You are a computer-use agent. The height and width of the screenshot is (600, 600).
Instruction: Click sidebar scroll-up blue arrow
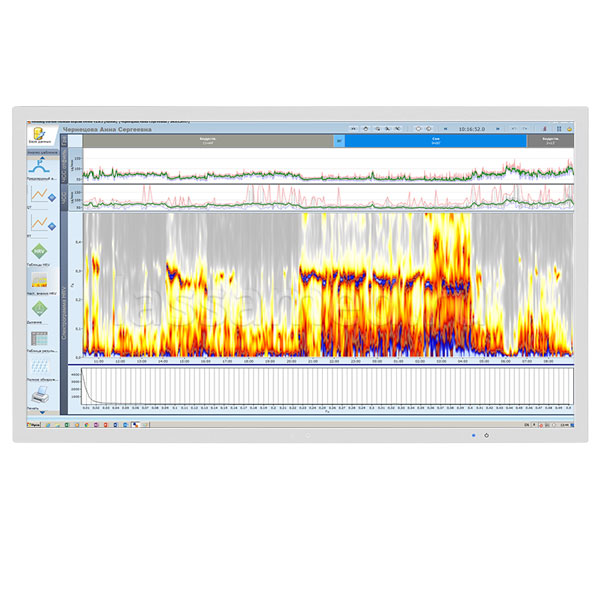[42, 157]
